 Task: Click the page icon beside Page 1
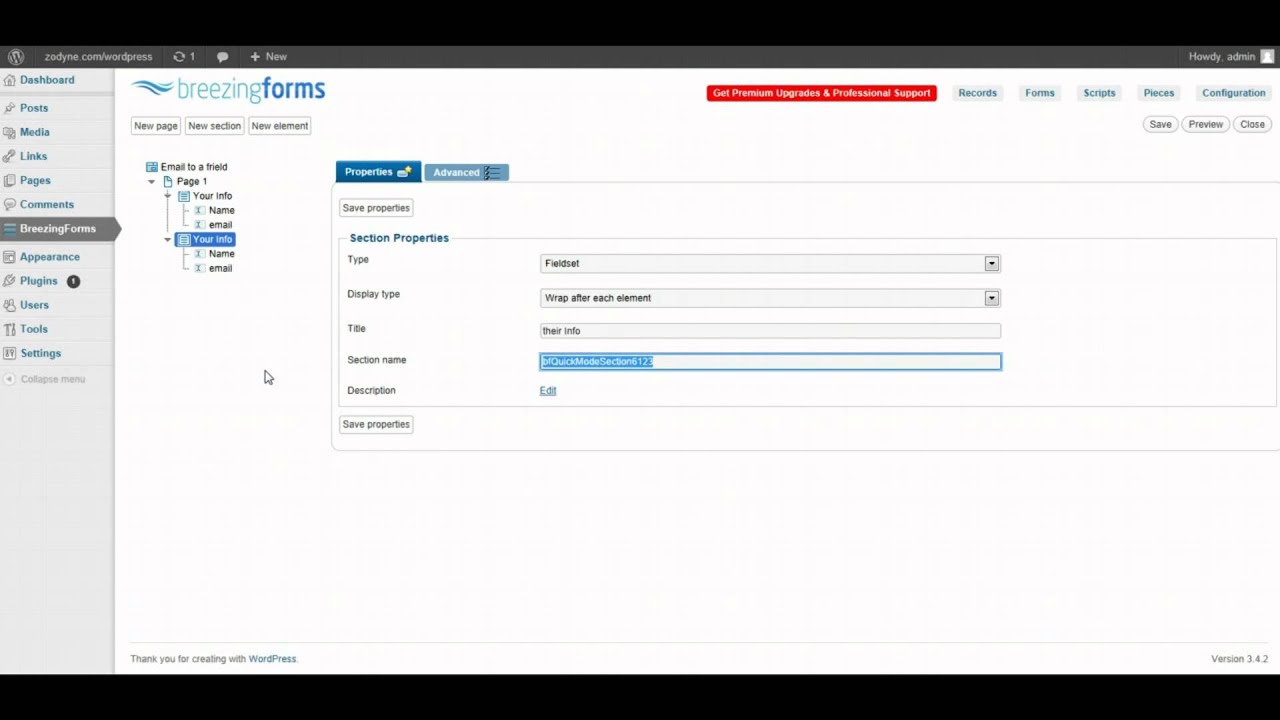(x=168, y=182)
